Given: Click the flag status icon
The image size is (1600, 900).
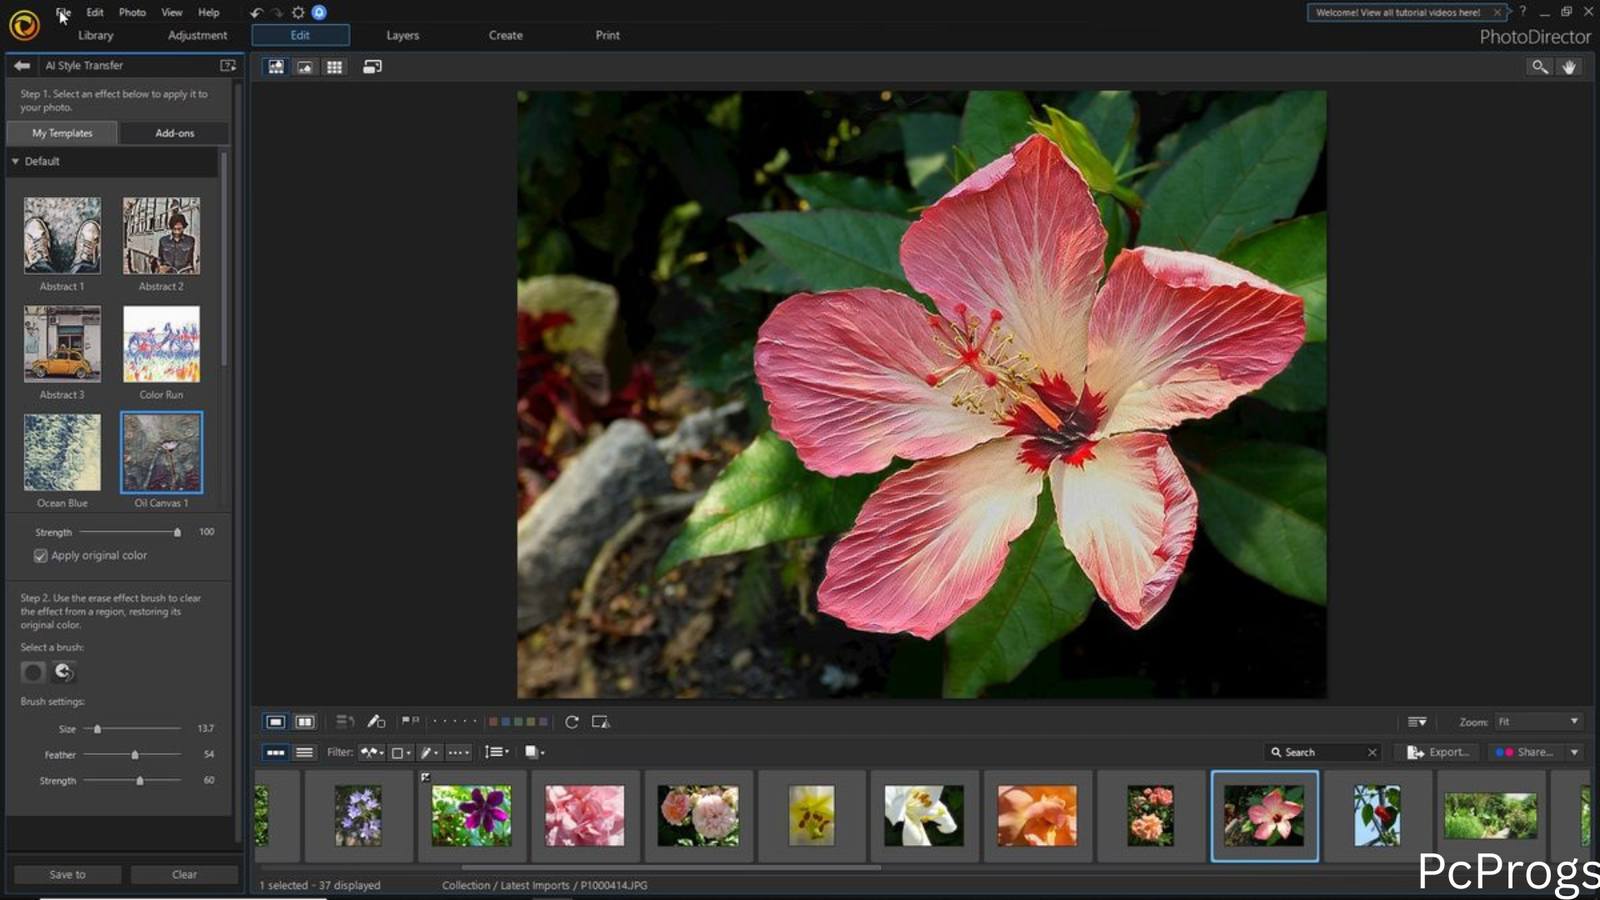Looking at the screenshot, I should click(410, 721).
